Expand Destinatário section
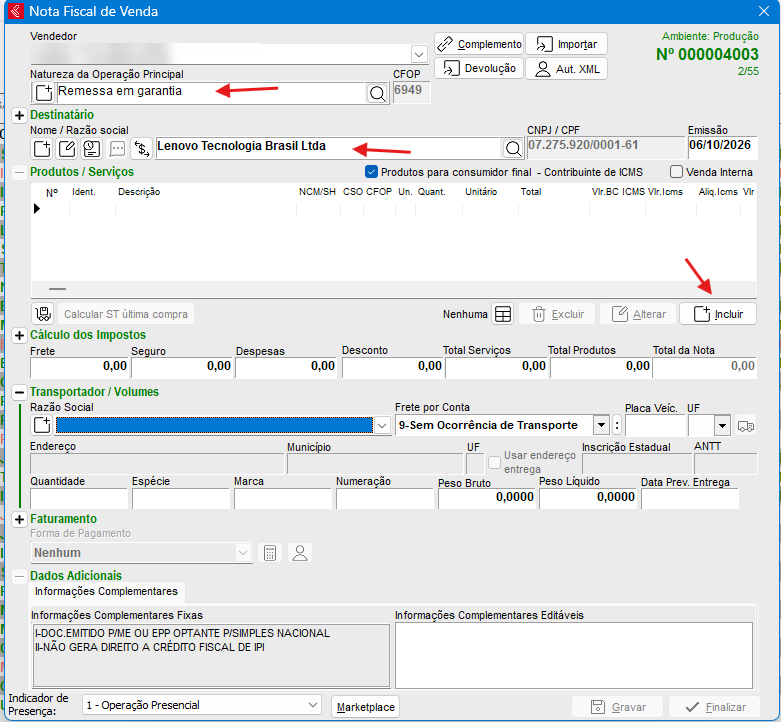The image size is (781, 722). coord(19,116)
